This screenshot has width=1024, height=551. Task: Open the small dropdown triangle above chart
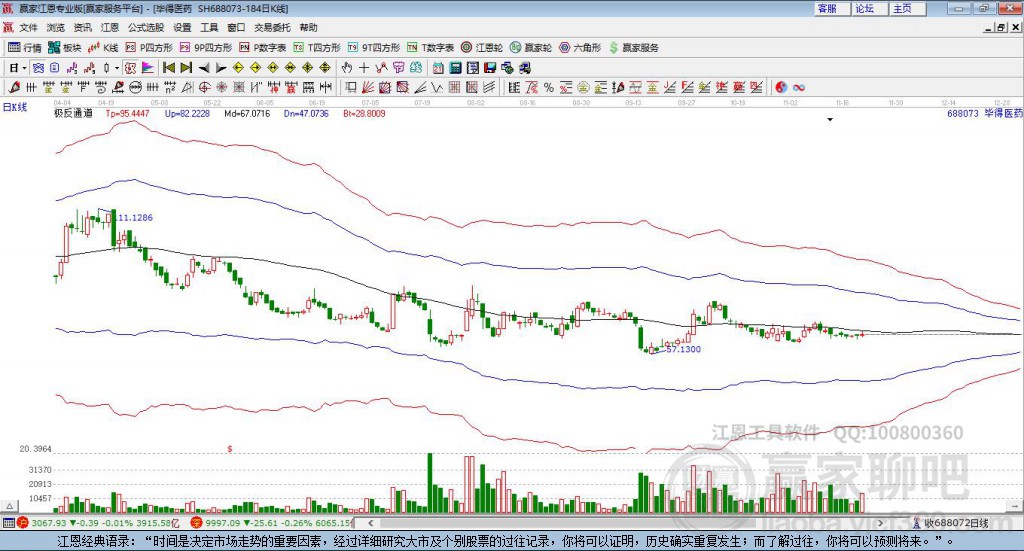coord(829,120)
